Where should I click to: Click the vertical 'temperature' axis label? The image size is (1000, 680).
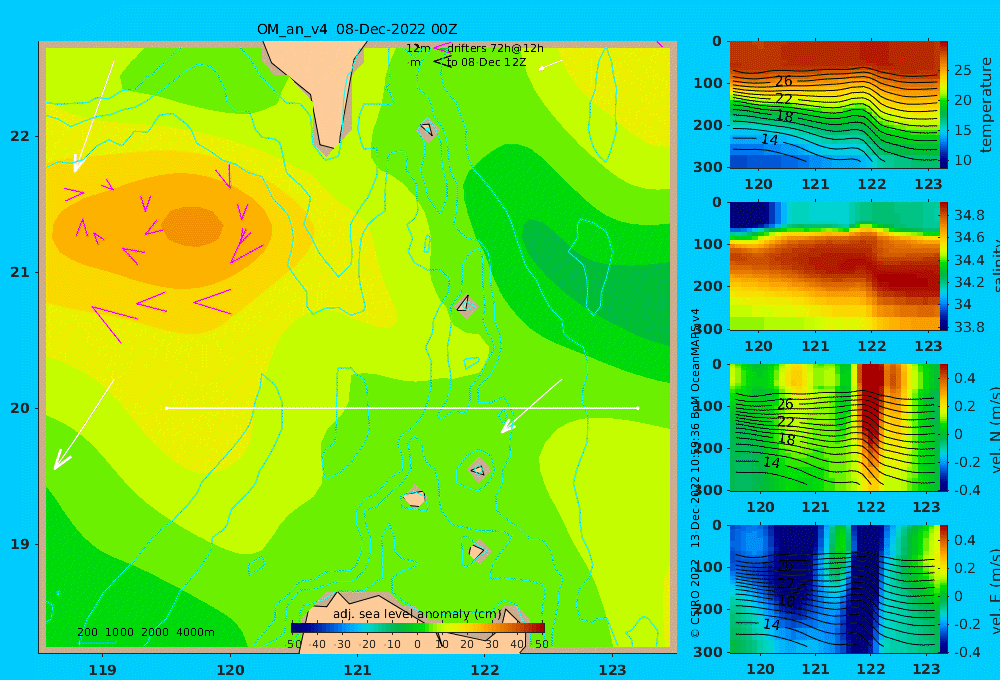pyautogui.click(x=986, y=105)
